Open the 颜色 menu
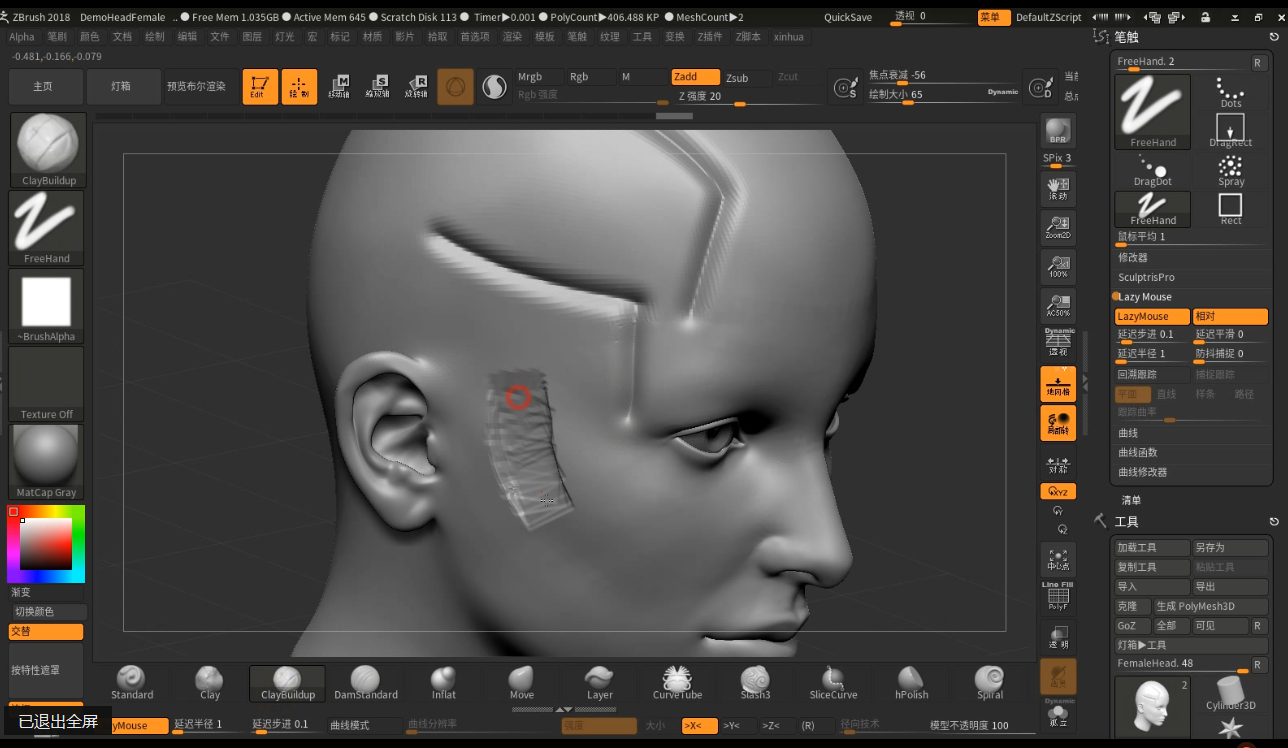The width and height of the screenshot is (1288, 748). (x=90, y=36)
